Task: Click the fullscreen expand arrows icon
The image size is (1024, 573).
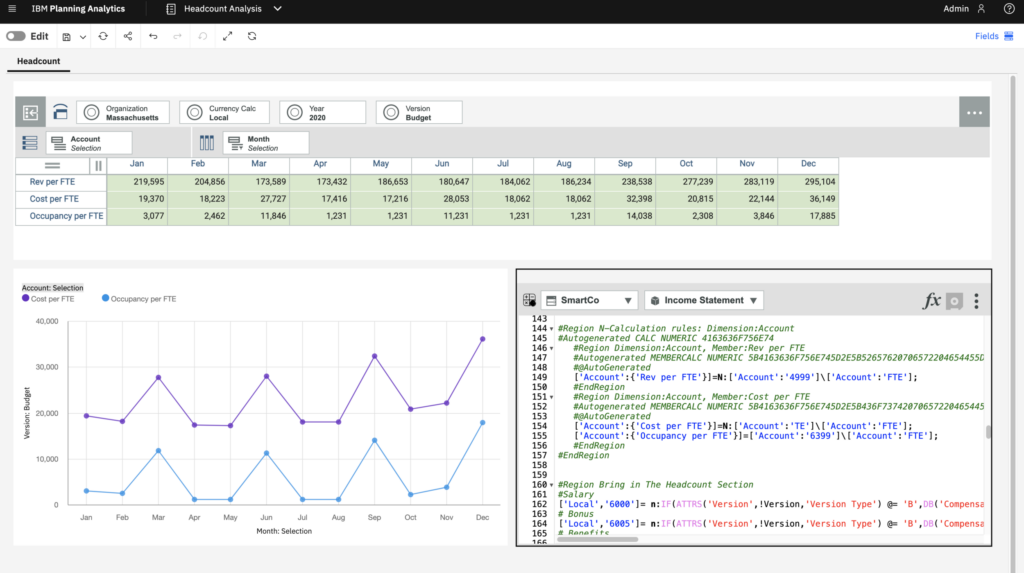Action: pos(227,36)
